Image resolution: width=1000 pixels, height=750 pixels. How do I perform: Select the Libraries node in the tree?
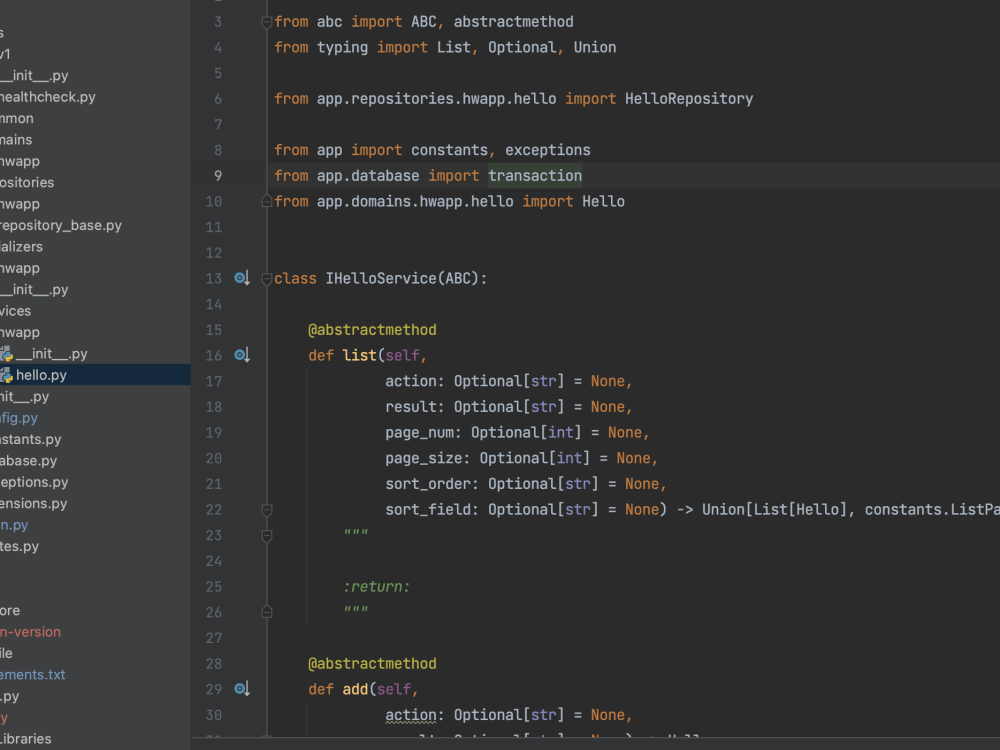point(26,739)
